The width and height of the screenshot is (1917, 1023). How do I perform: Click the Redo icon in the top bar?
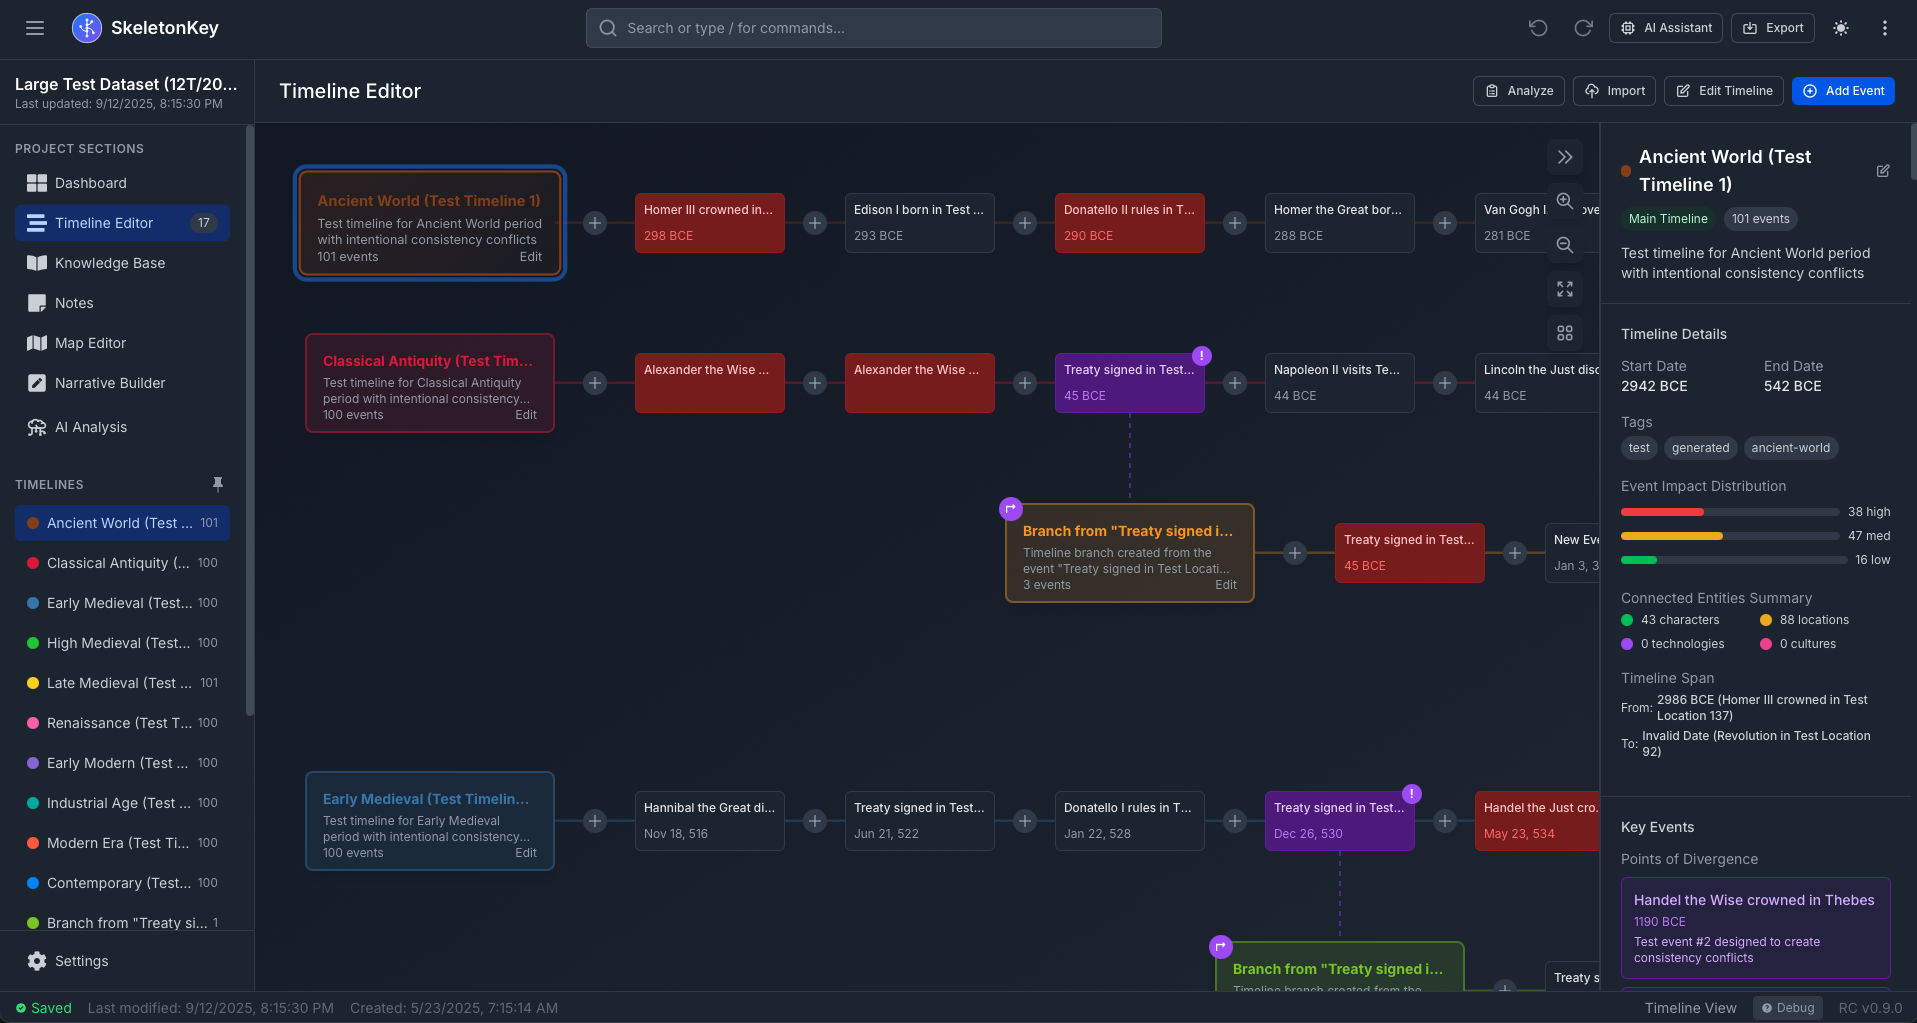pos(1583,28)
